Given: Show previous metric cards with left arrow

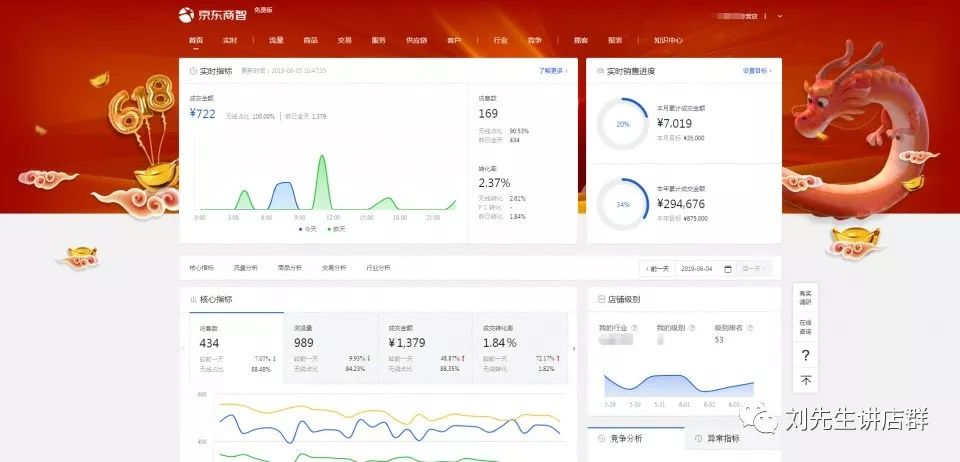Looking at the screenshot, I should [x=183, y=349].
